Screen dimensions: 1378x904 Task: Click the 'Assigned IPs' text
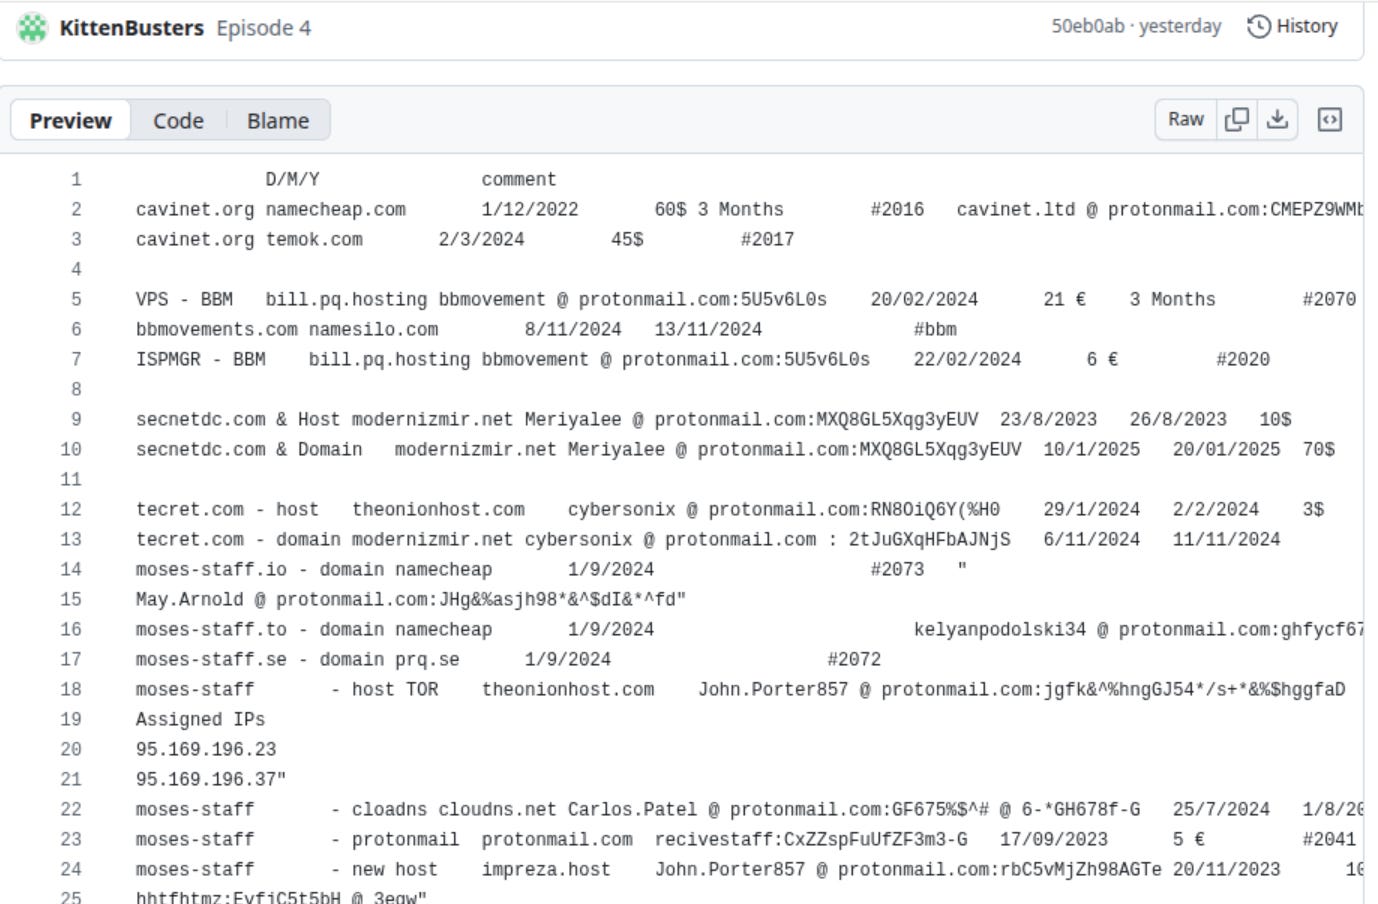(x=200, y=720)
